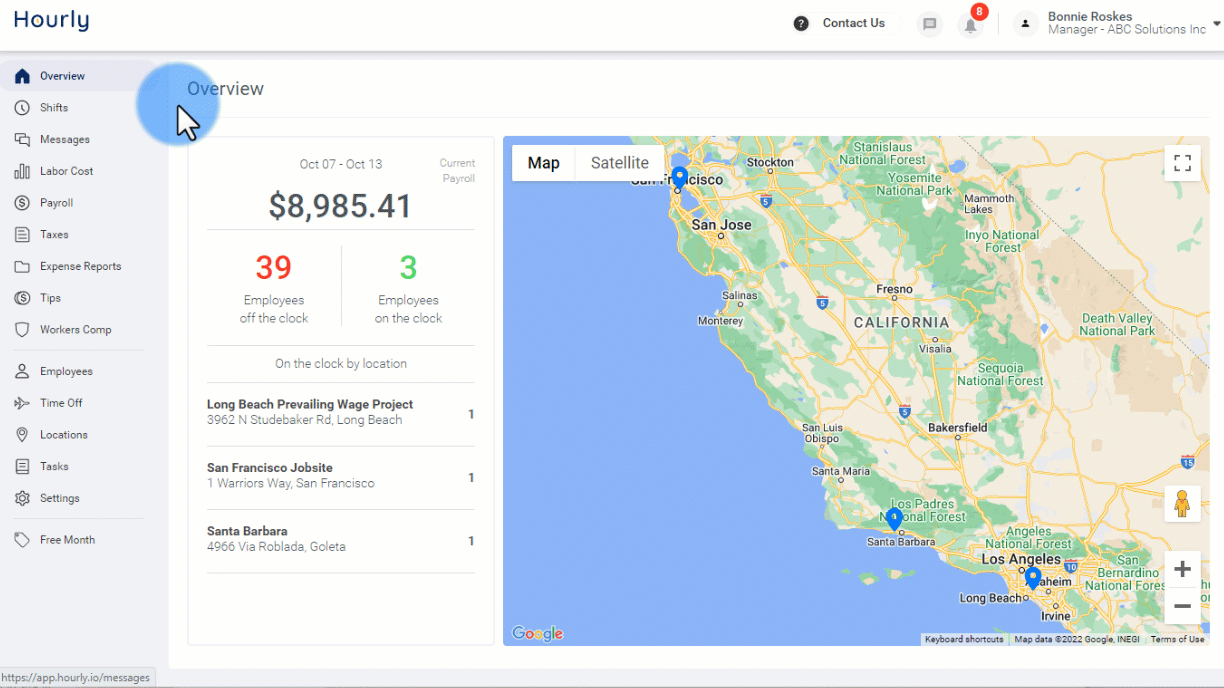The image size is (1224, 688).
Task: Select San Francisco Jobsite location row
Action: 340,476
